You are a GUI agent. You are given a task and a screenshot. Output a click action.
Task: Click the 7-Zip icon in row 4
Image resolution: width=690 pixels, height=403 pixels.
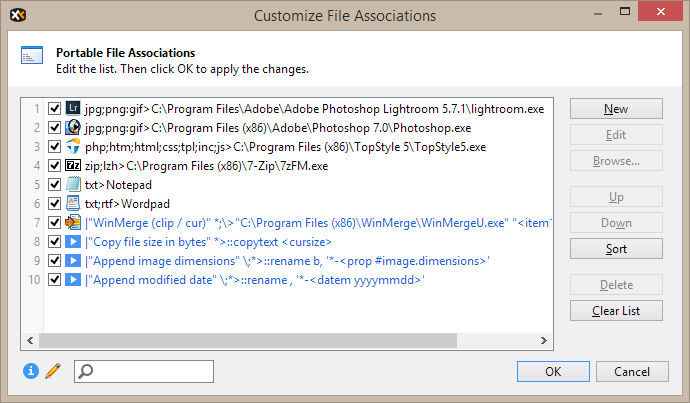(x=73, y=165)
